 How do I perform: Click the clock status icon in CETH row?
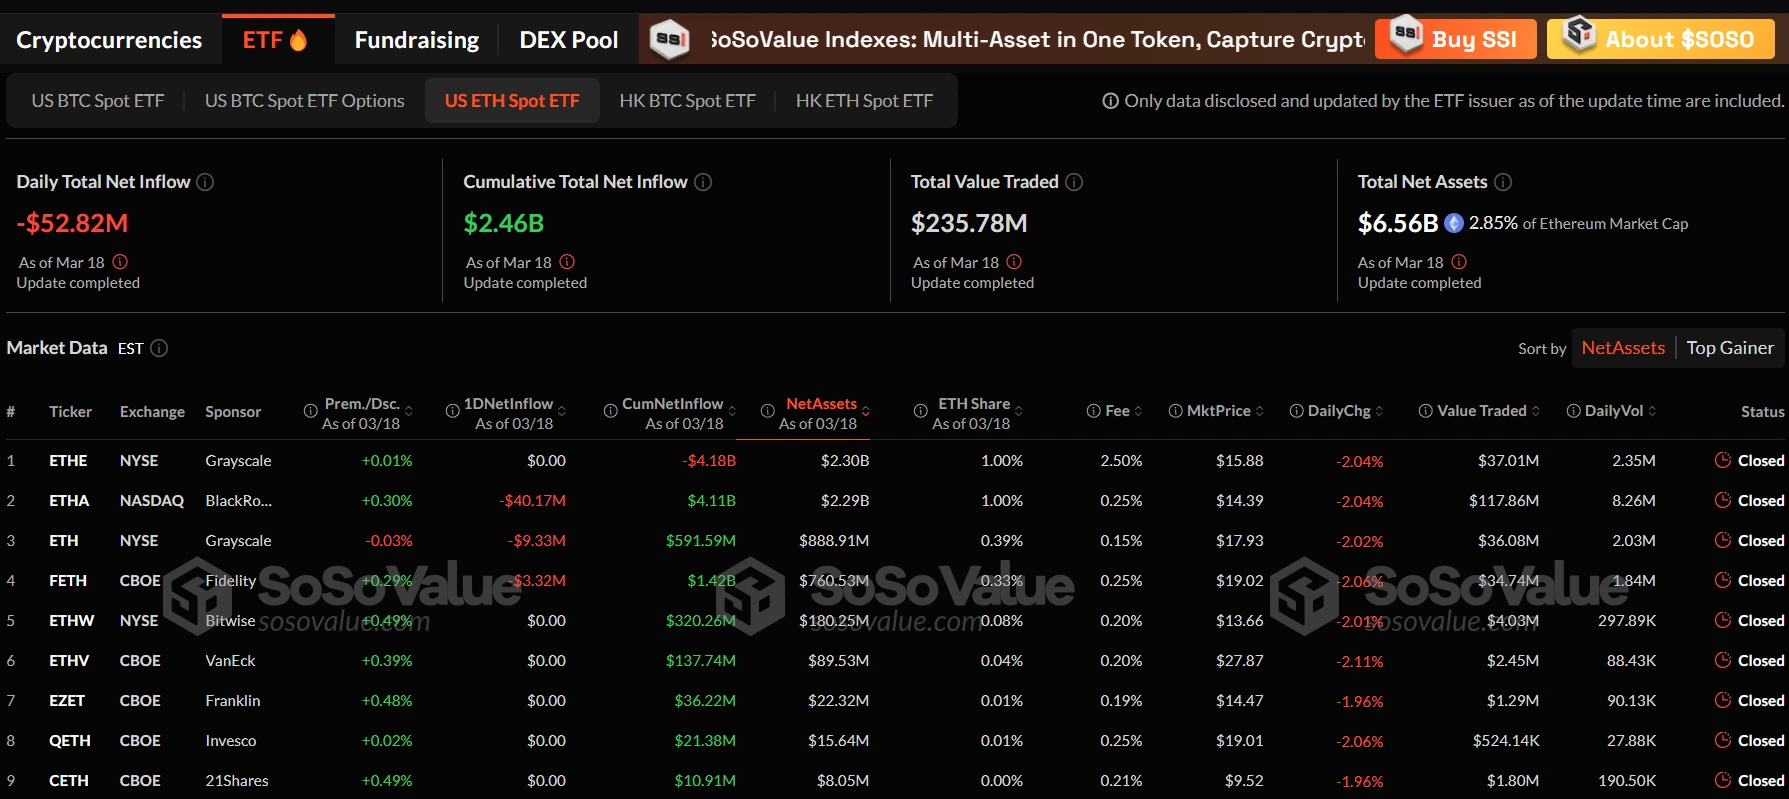(x=1723, y=780)
